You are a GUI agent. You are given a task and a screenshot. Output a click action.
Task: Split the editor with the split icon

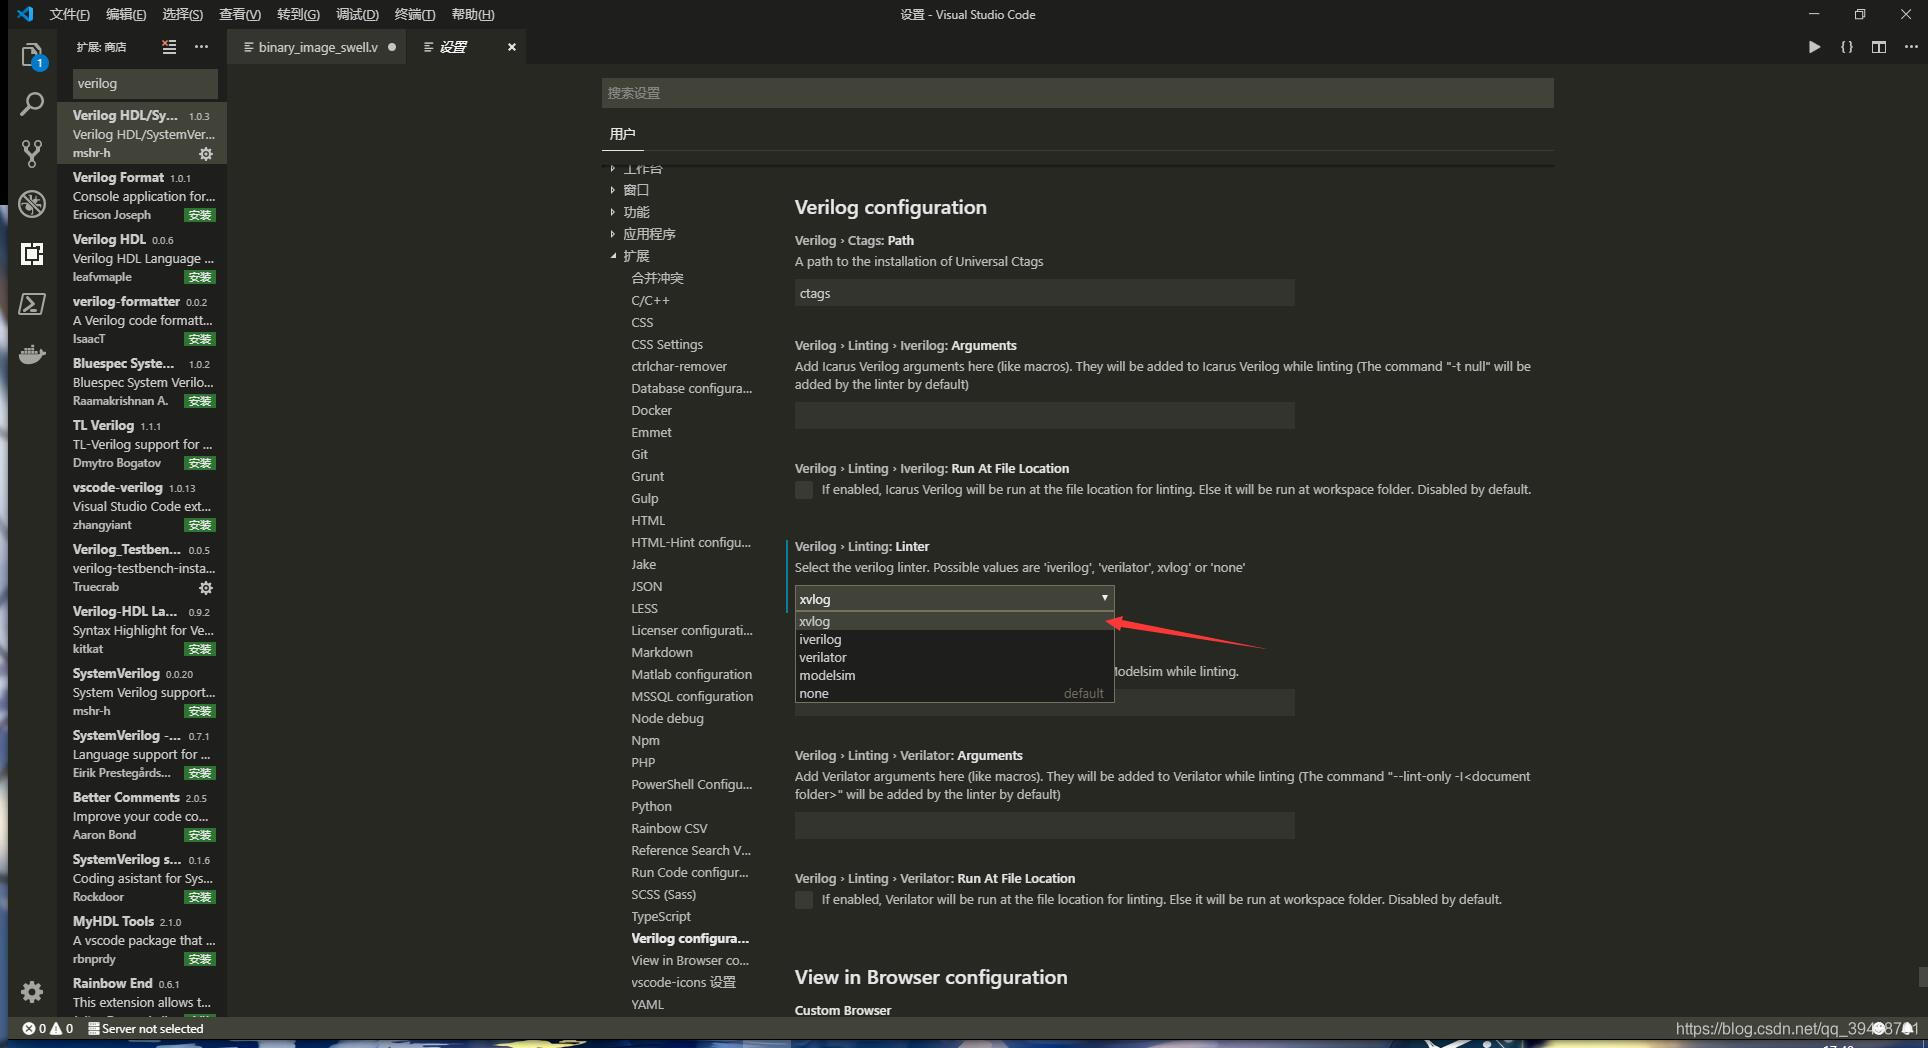[x=1879, y=46]
